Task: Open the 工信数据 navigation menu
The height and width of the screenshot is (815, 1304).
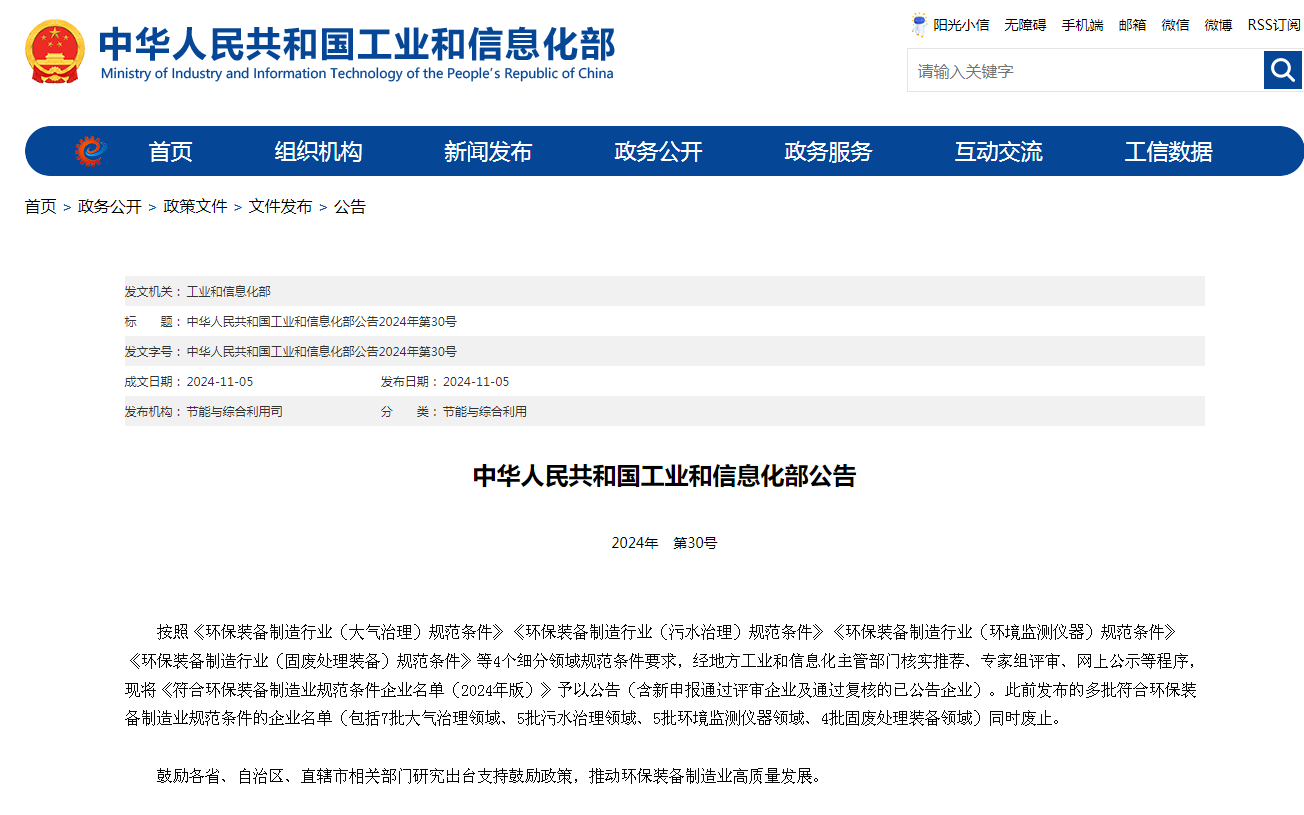Action: (1168, 151)
